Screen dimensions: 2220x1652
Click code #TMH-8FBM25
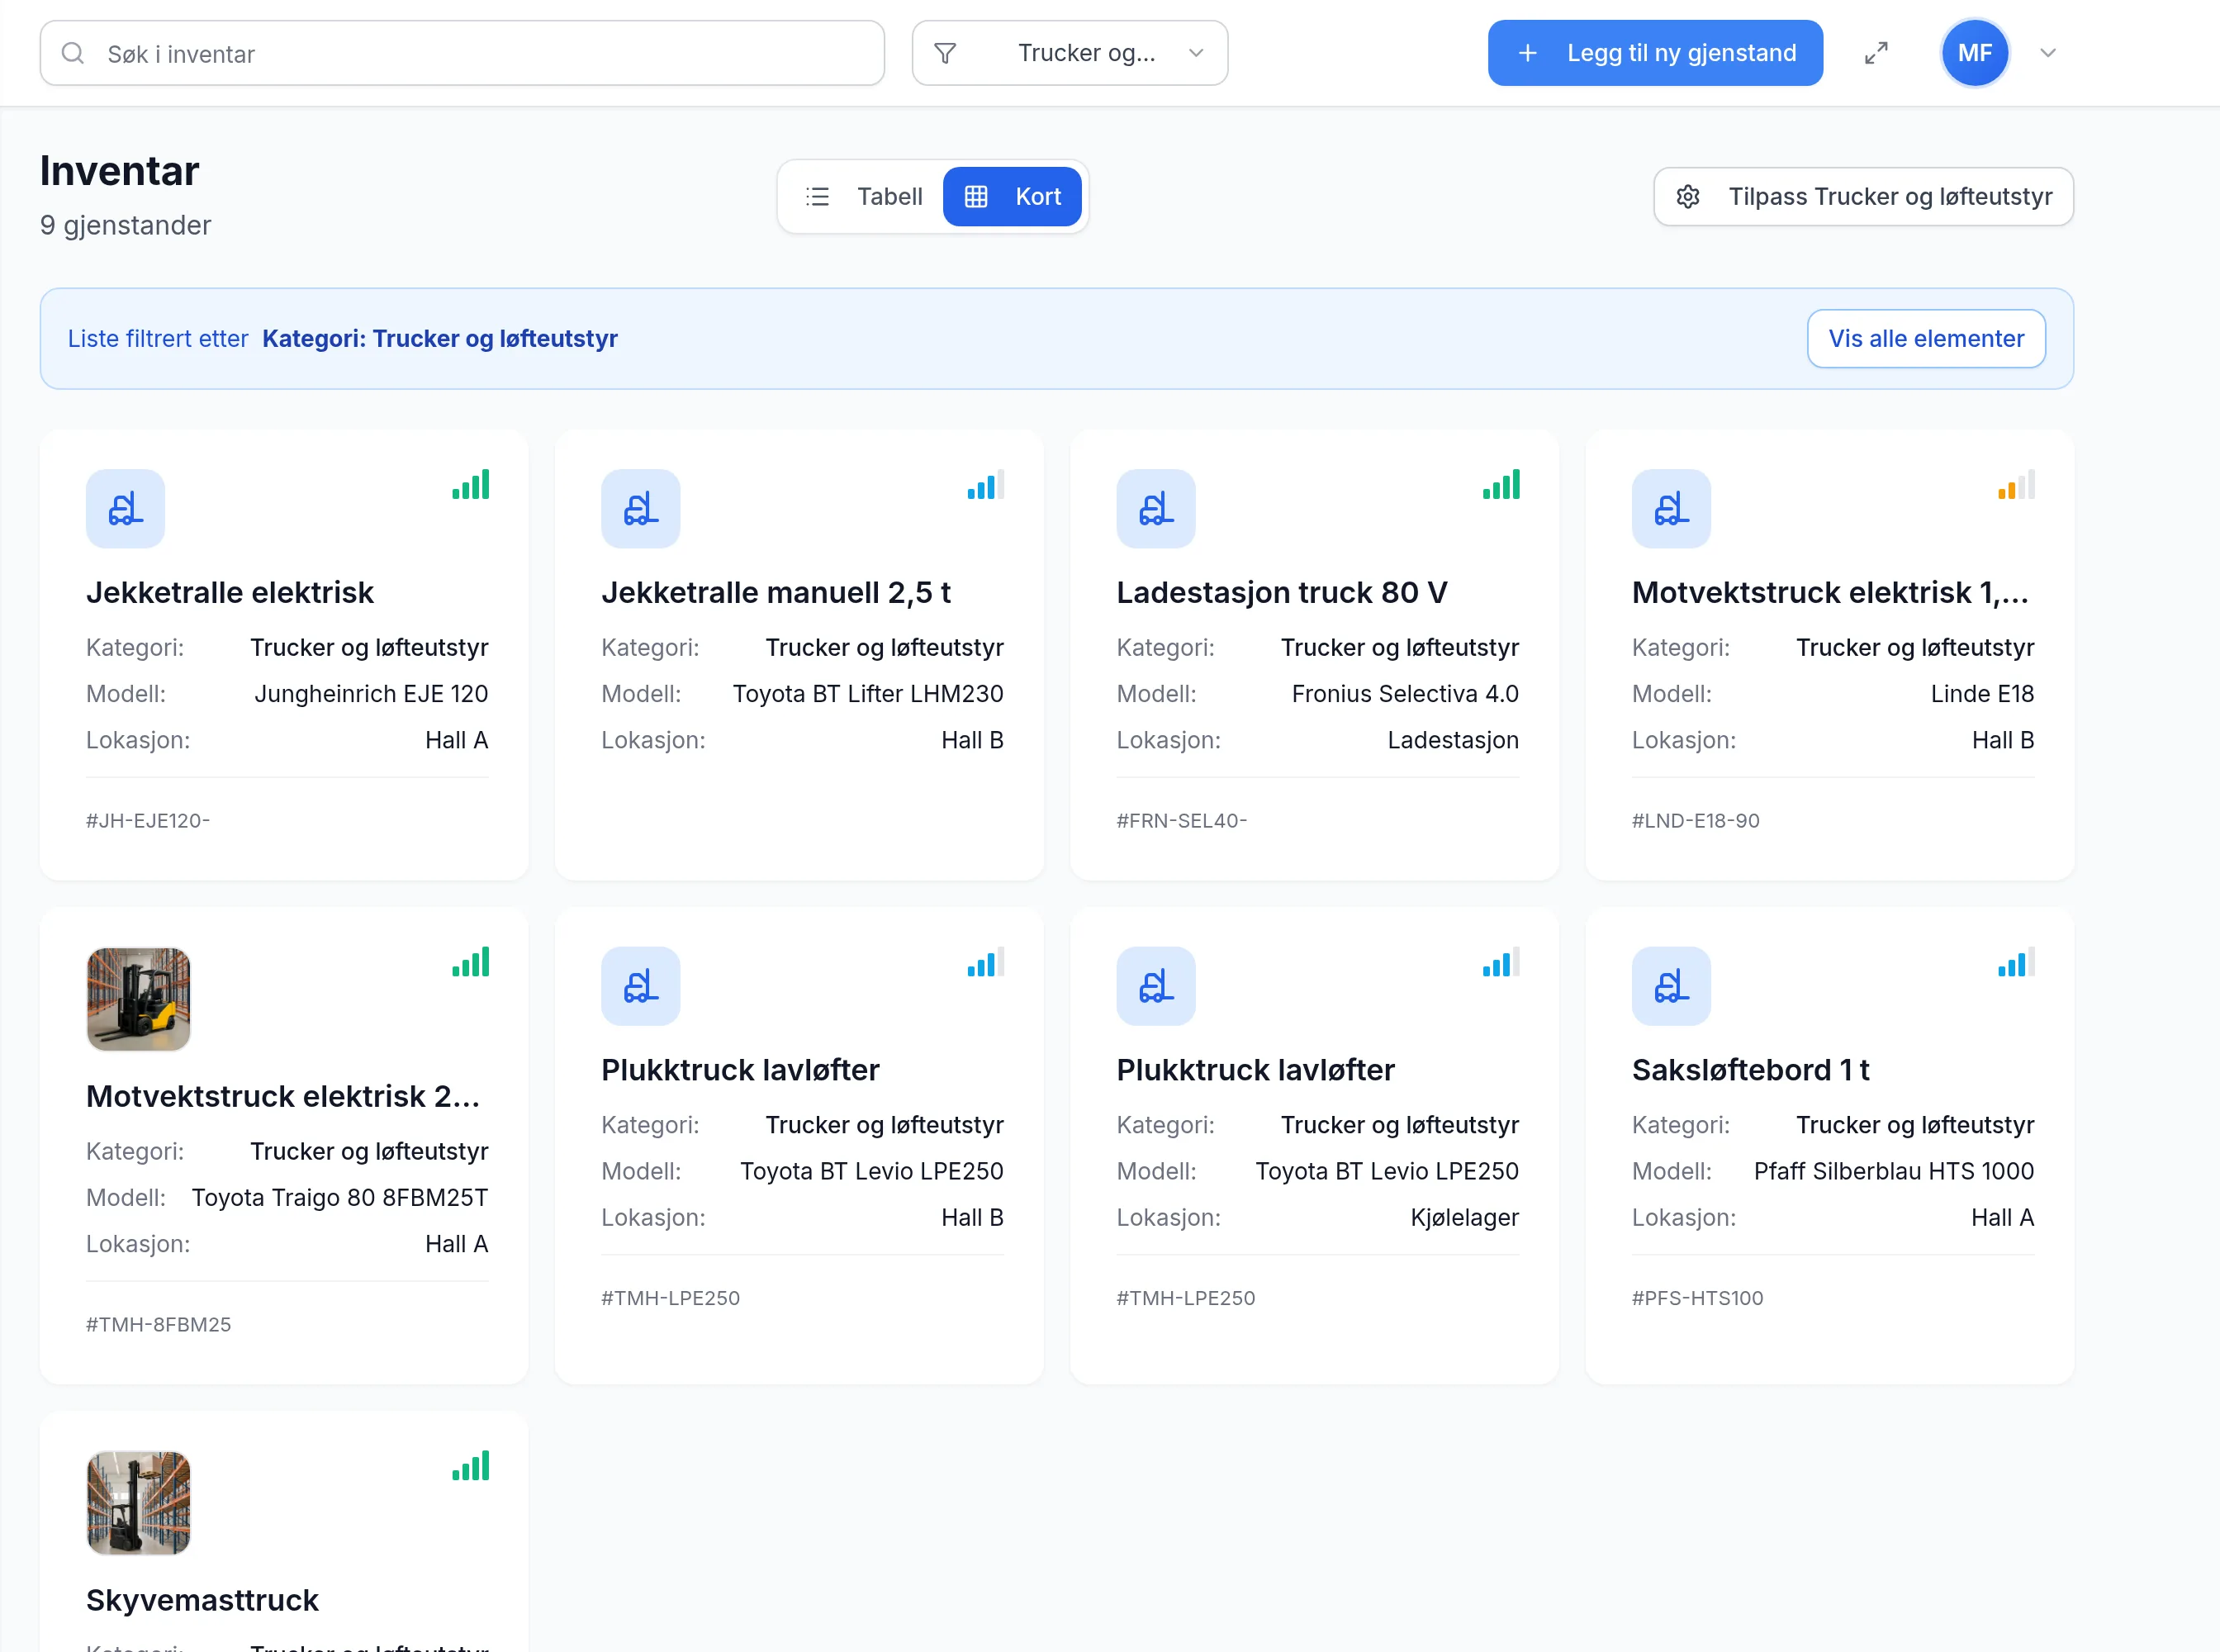(x=159, y=1325)
